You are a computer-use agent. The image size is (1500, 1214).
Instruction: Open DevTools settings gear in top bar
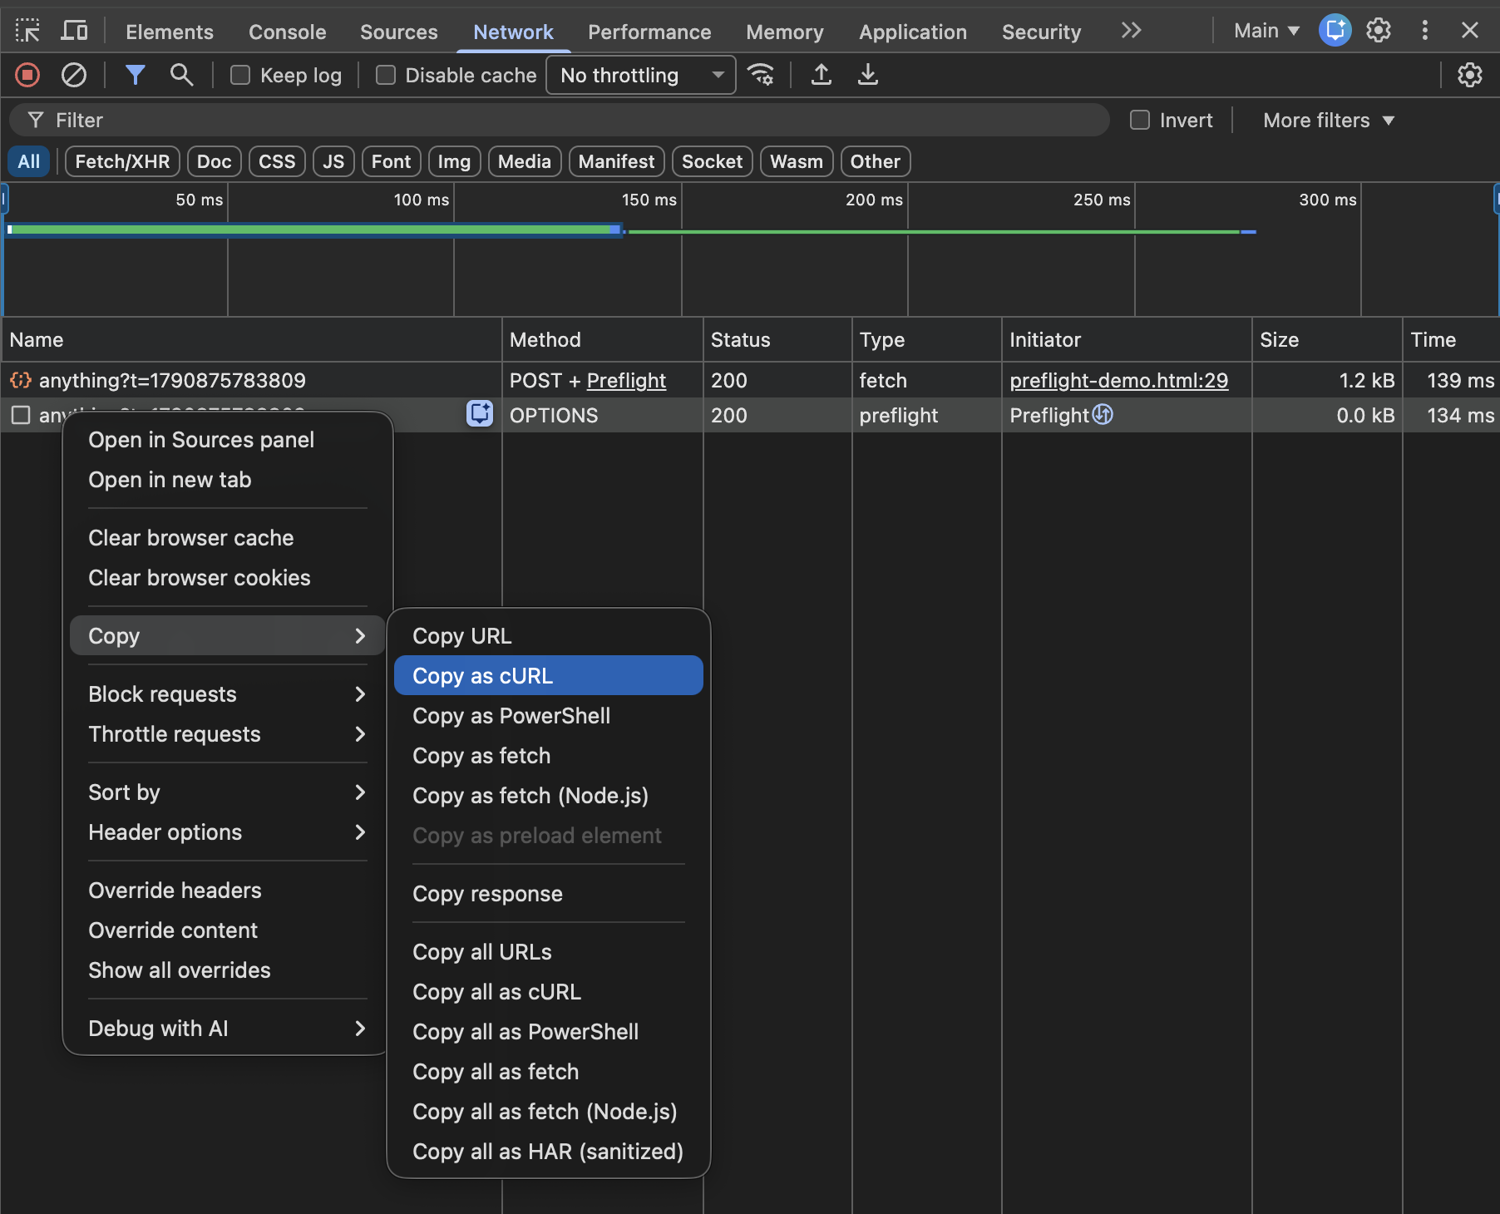[1379, 31]
